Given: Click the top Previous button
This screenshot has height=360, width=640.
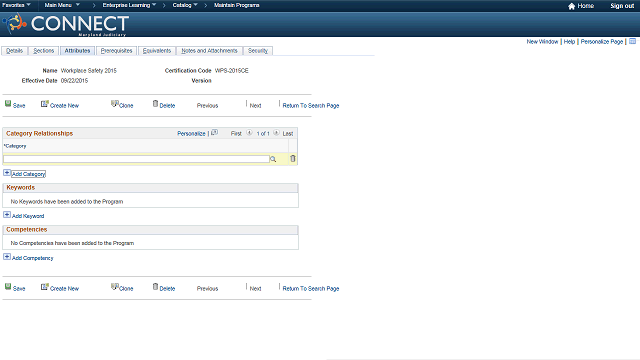Looking at the screenshot, I should point(207,105).
